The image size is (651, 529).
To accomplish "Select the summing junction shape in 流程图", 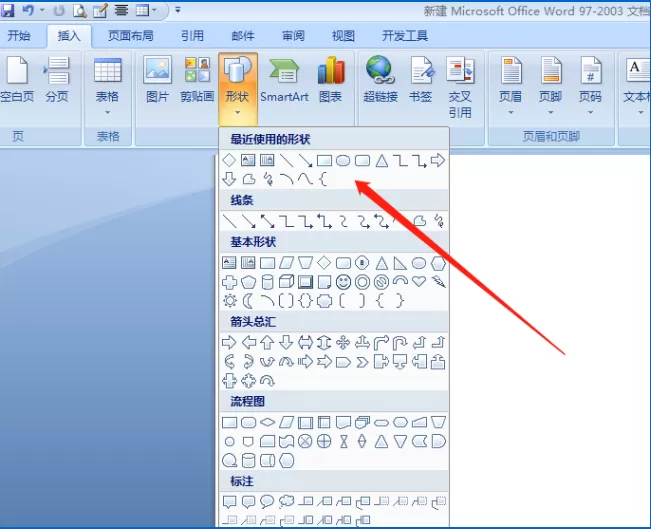I will coord(305,441).
